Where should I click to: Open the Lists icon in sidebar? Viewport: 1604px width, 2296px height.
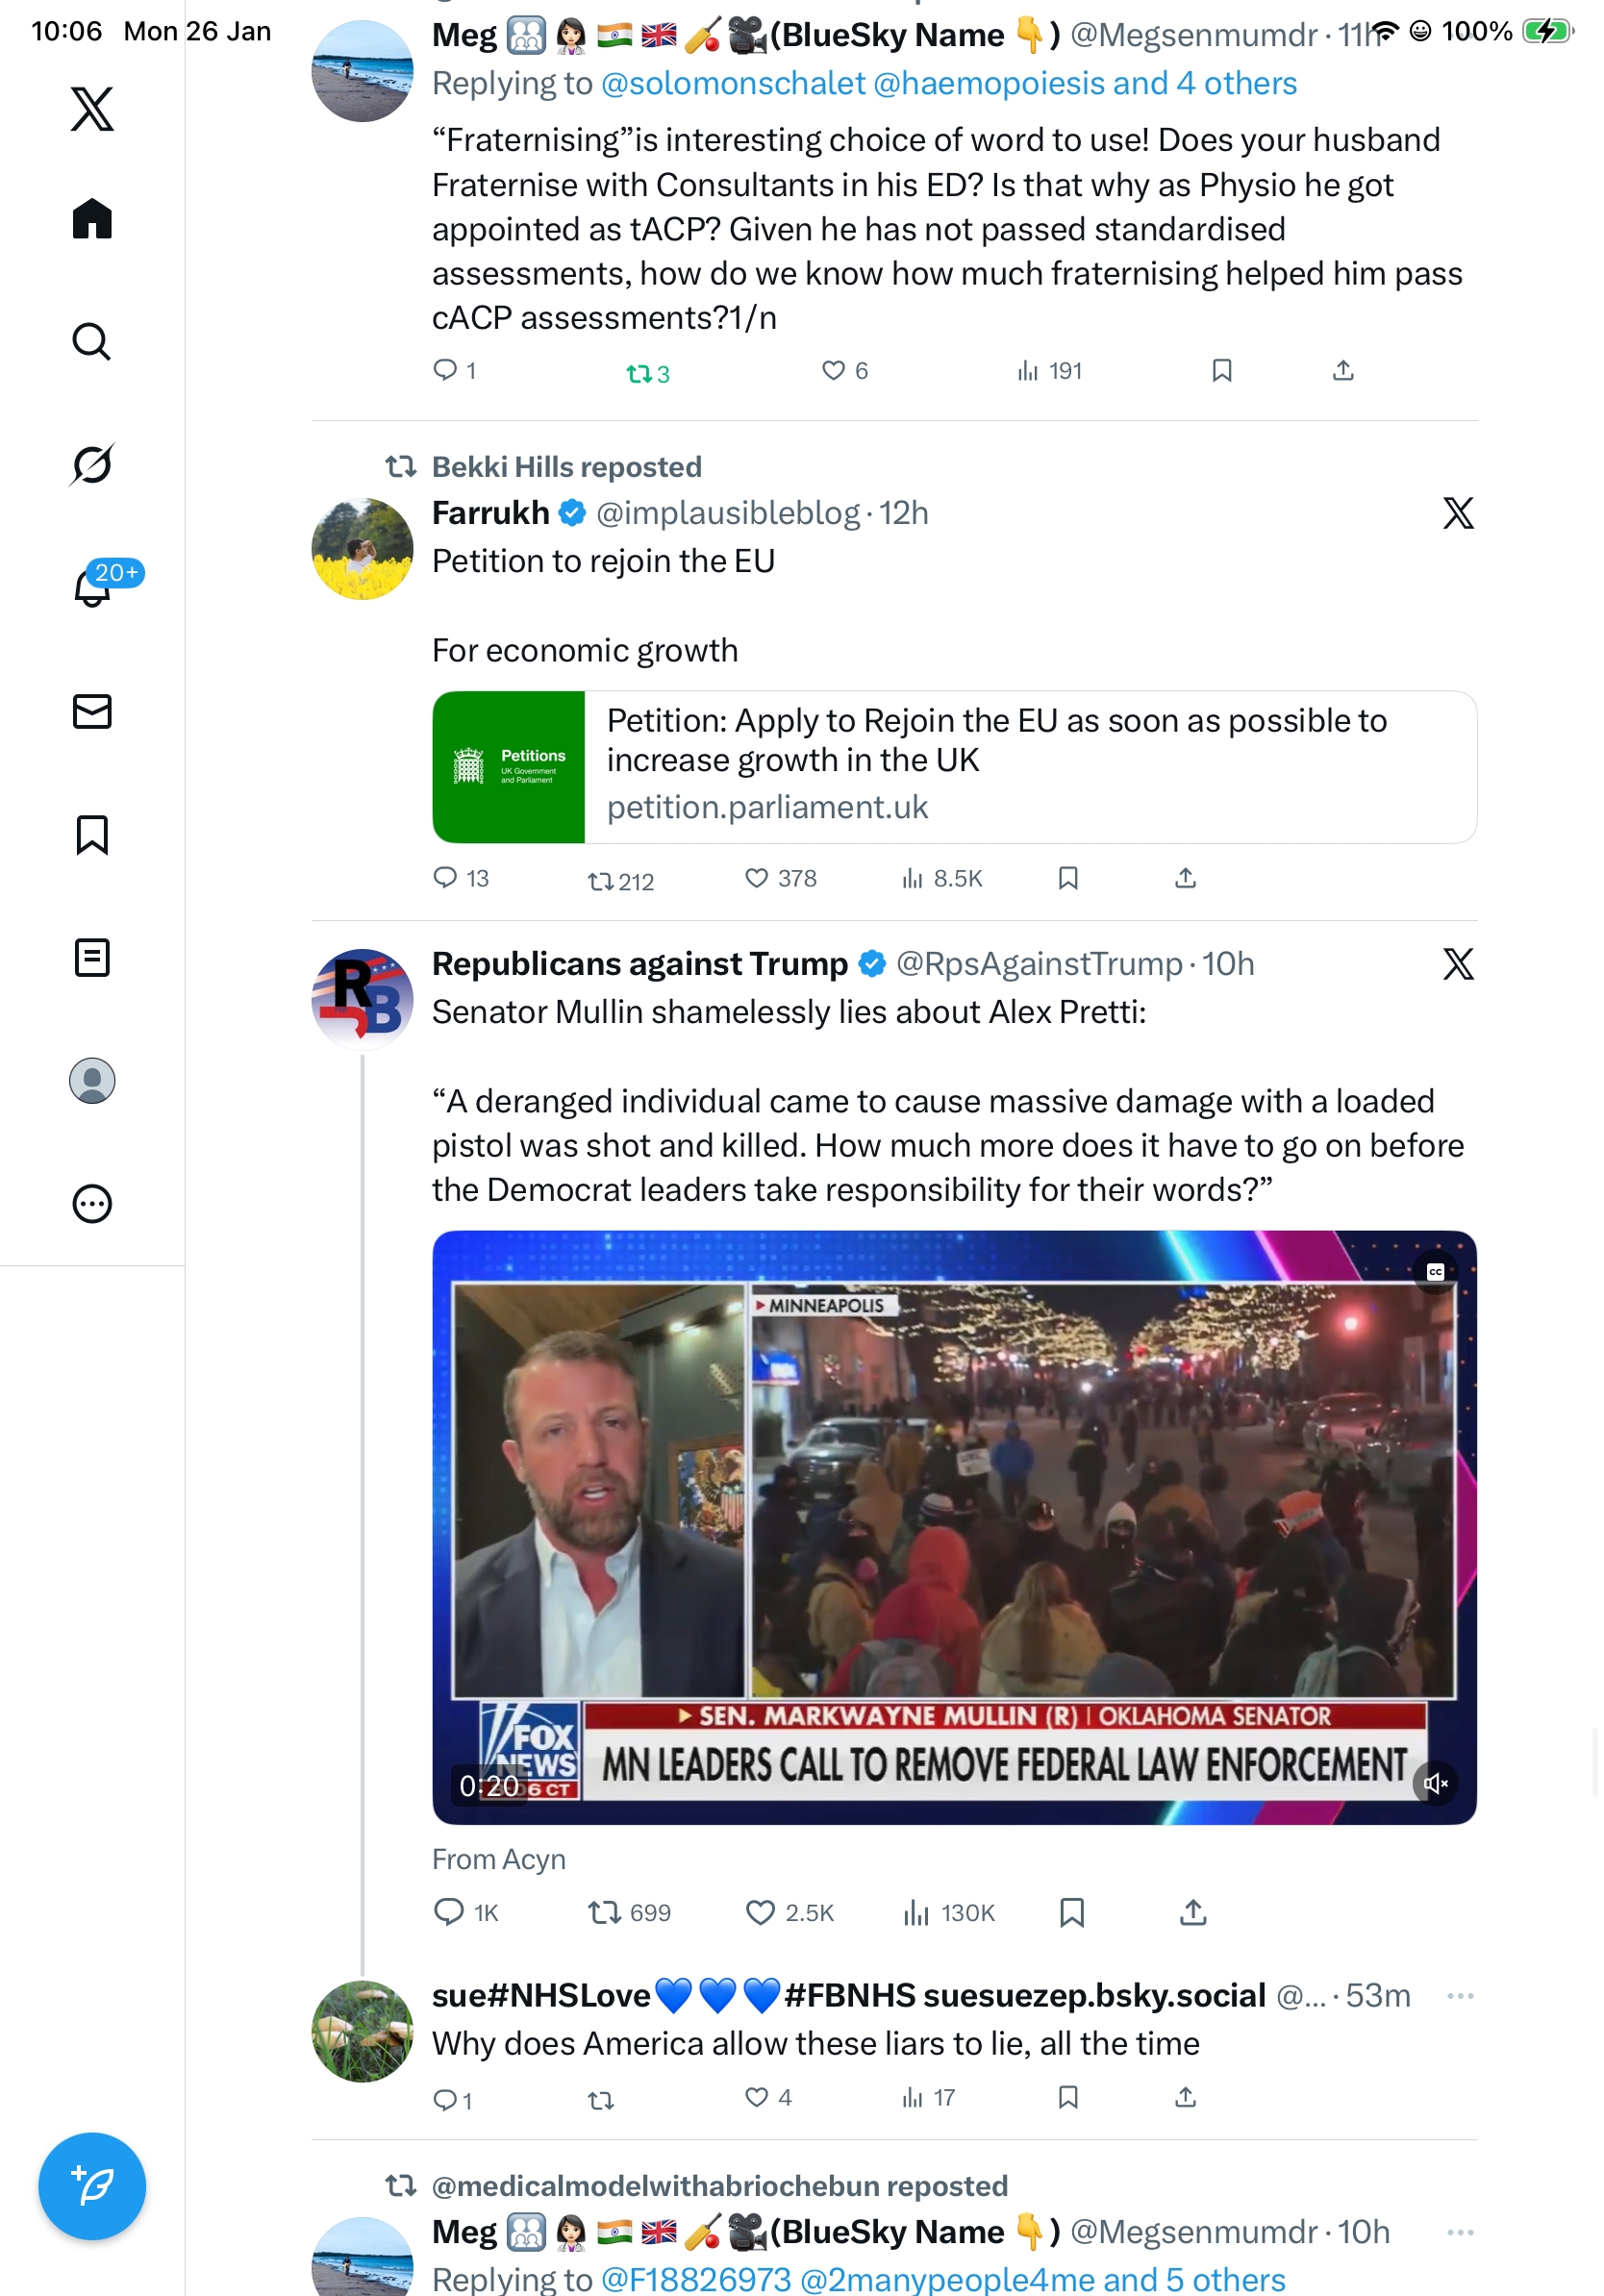pyautogui.click(x=92, y=957)
